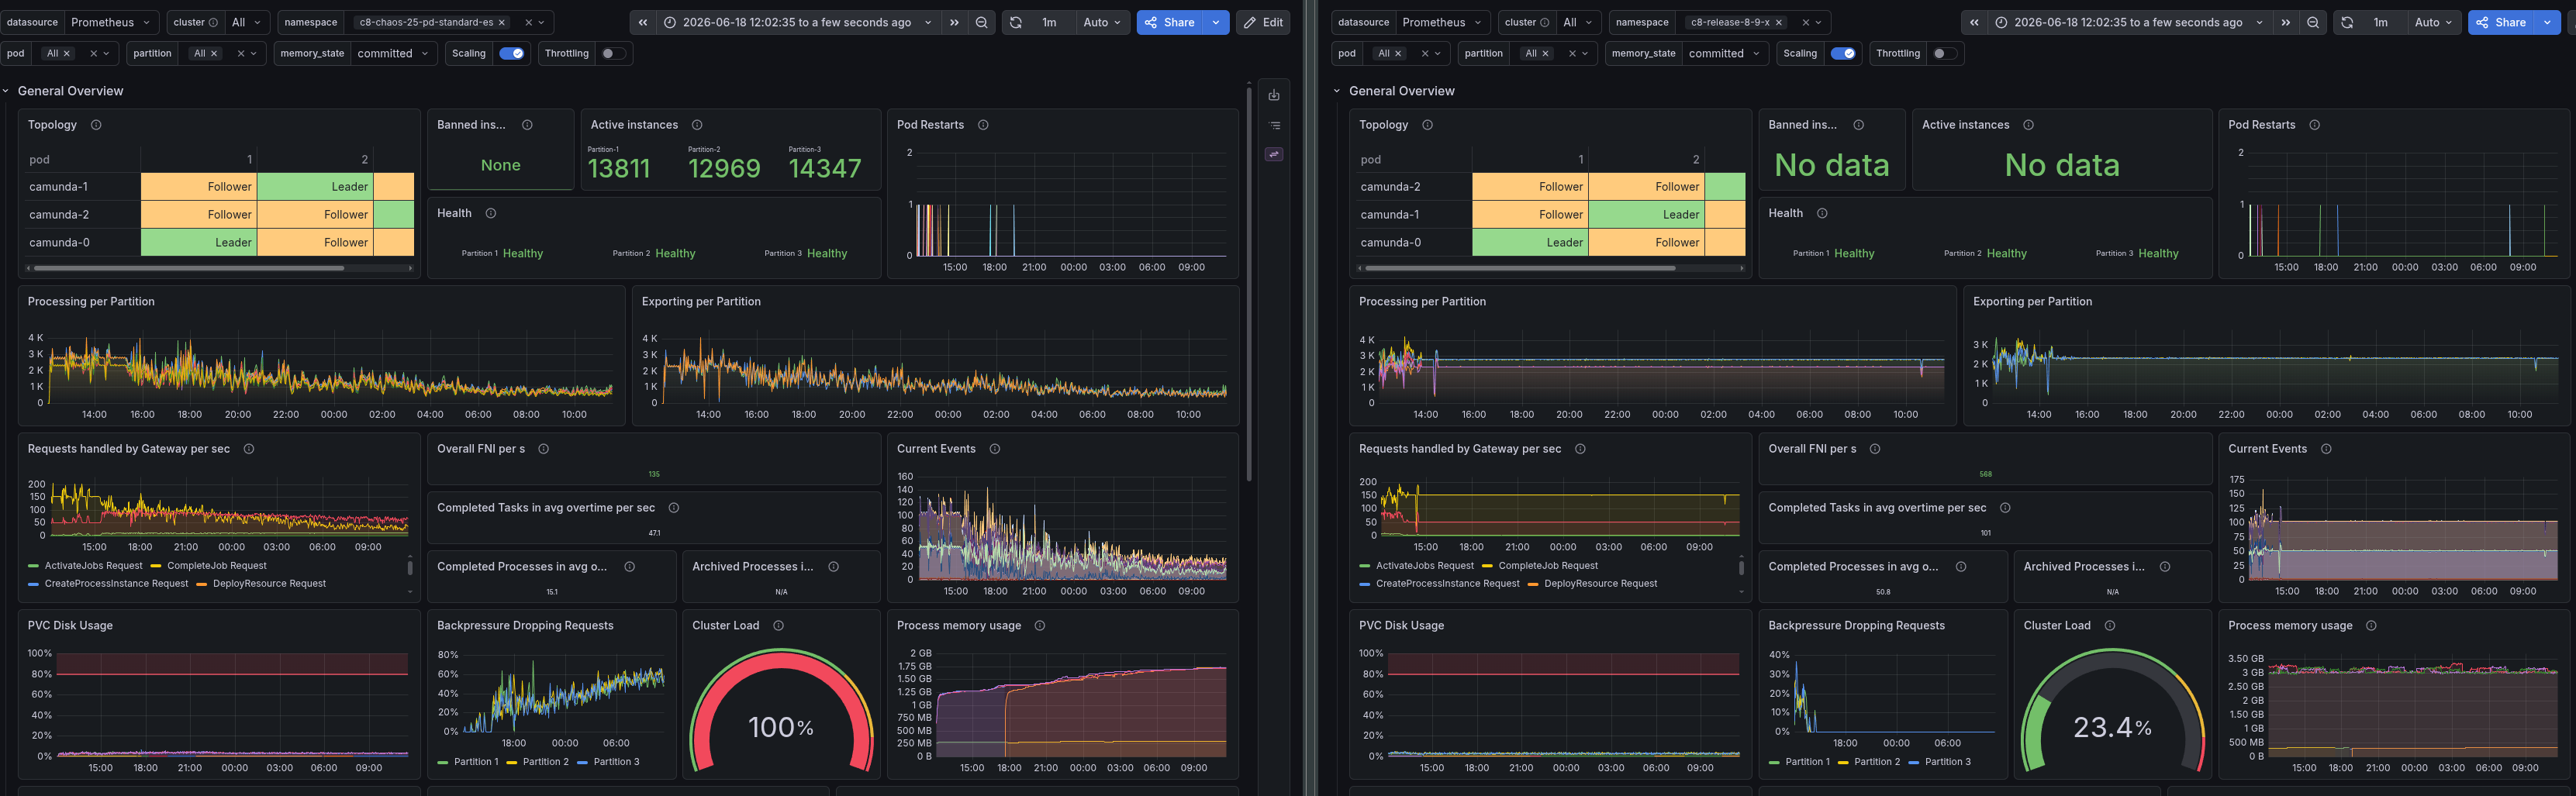Open the Prometheus datasource dropdown on left
This screenshot has width=2576, height=796.
tap(111, 22)
